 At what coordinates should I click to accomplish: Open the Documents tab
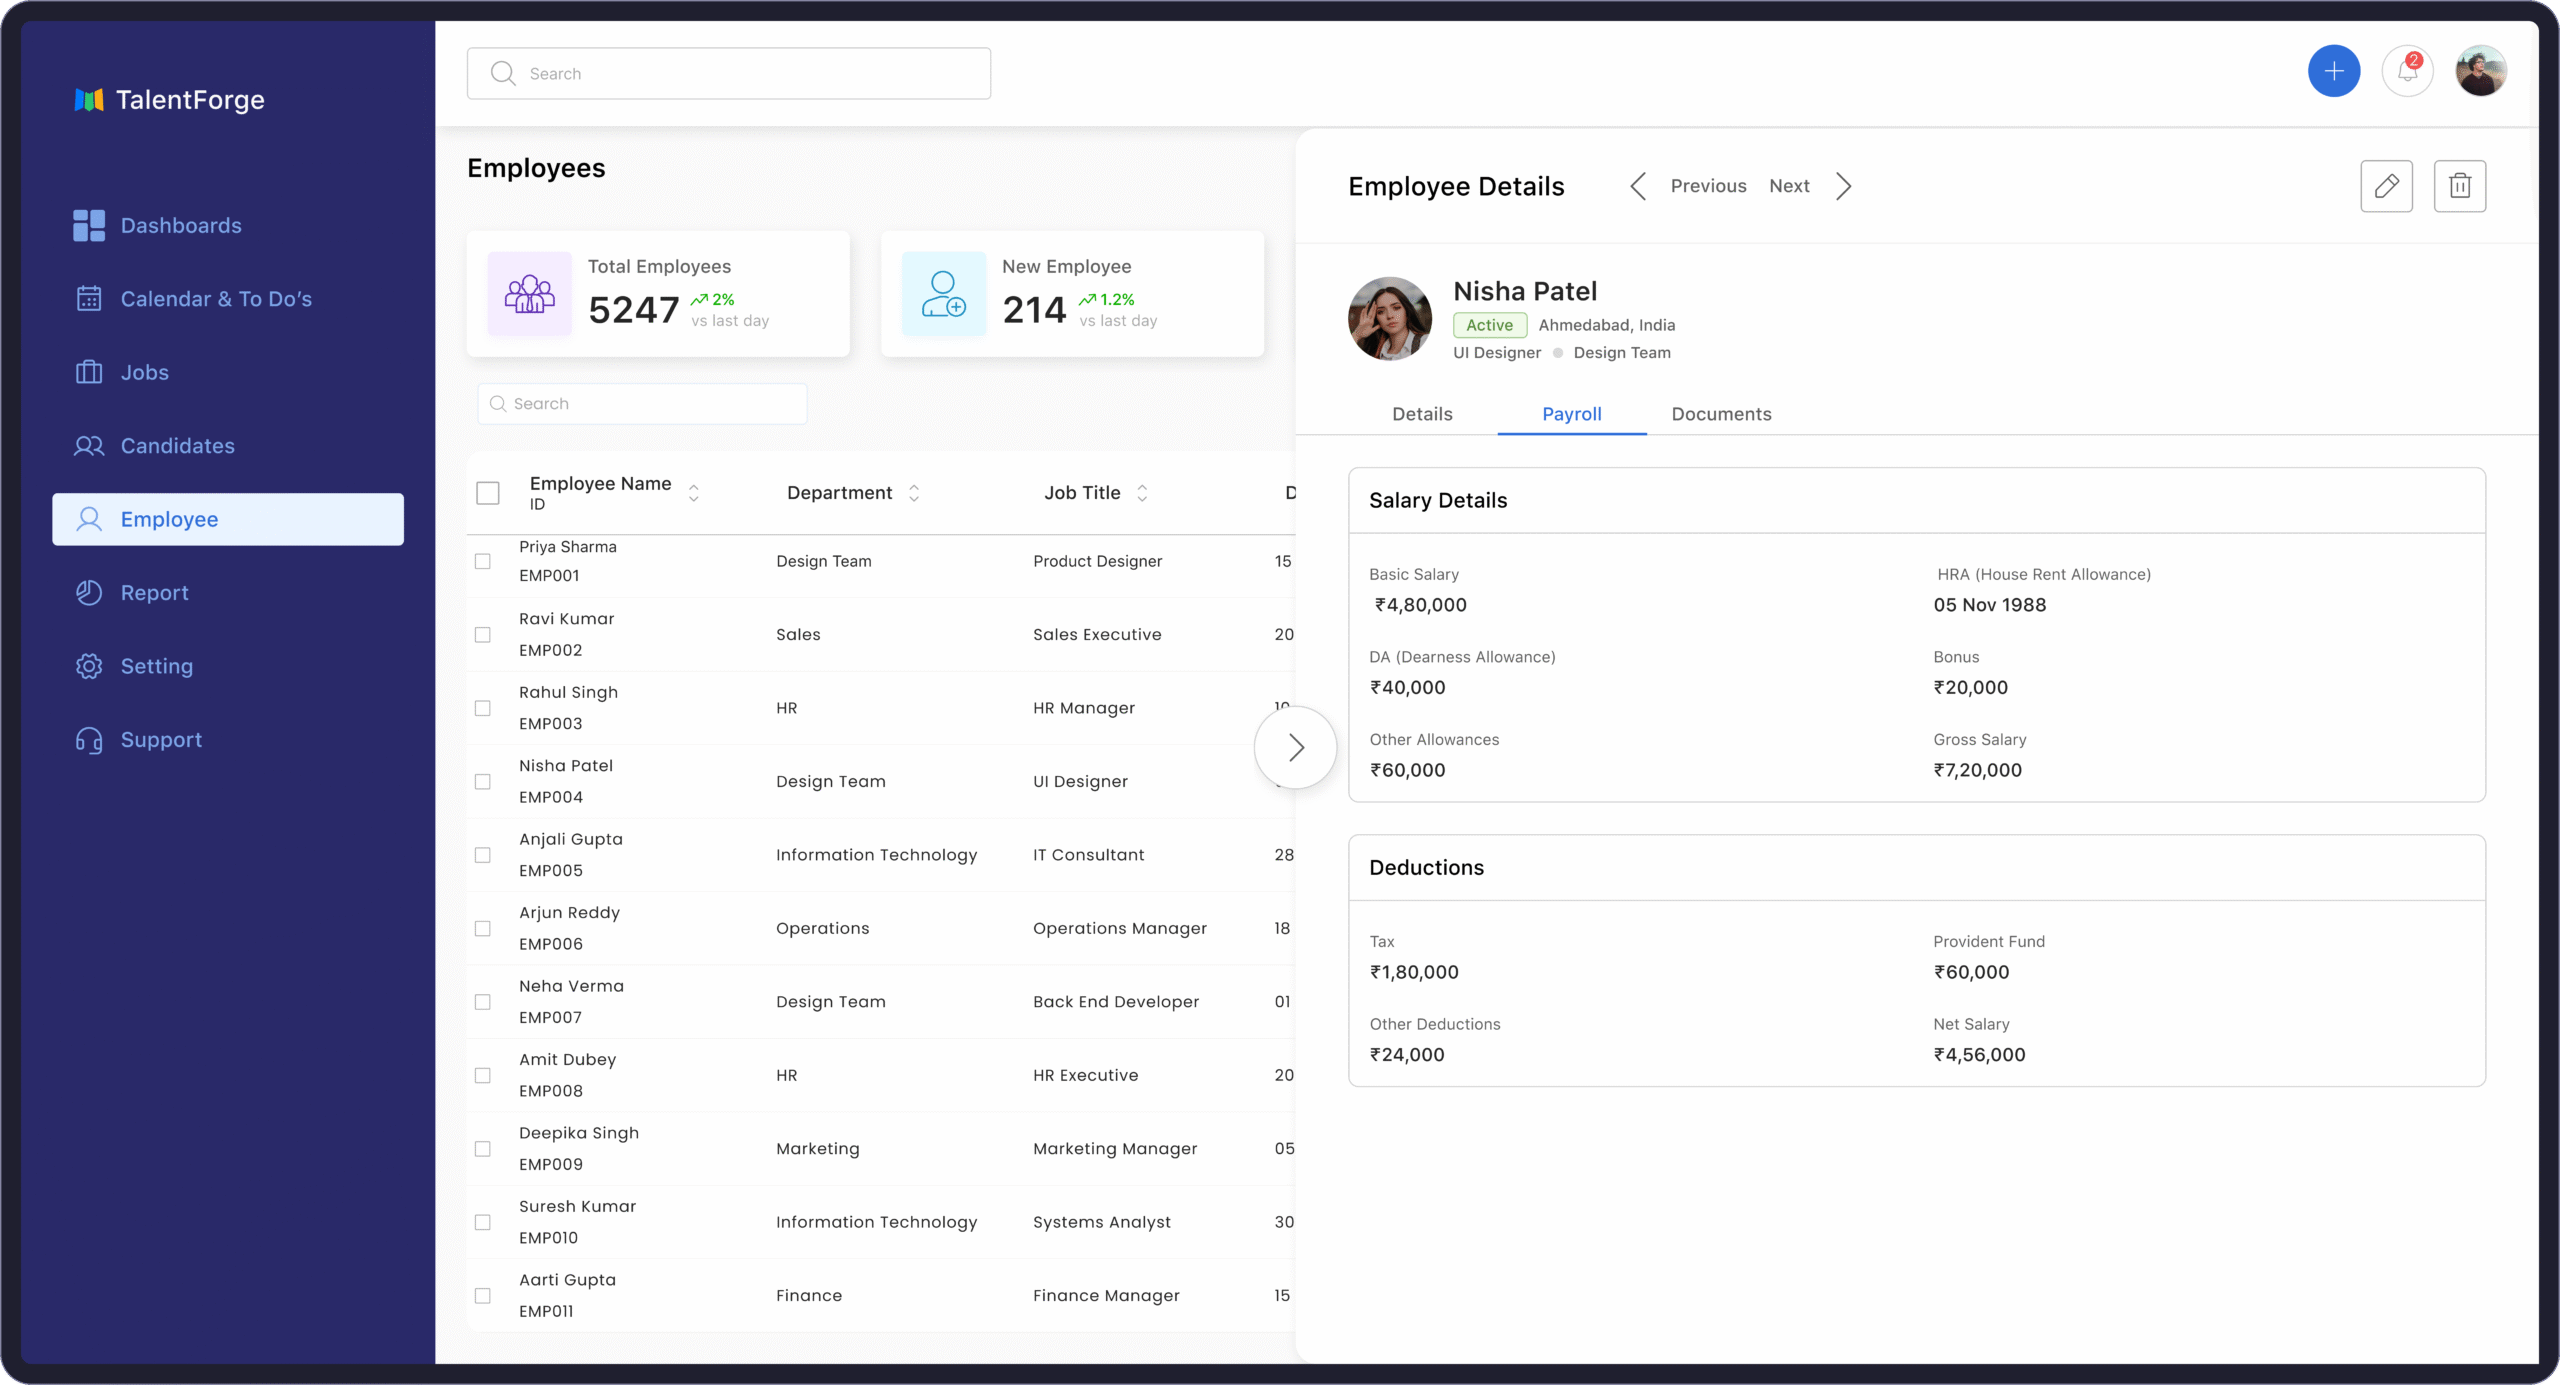tap(1721, 414)
